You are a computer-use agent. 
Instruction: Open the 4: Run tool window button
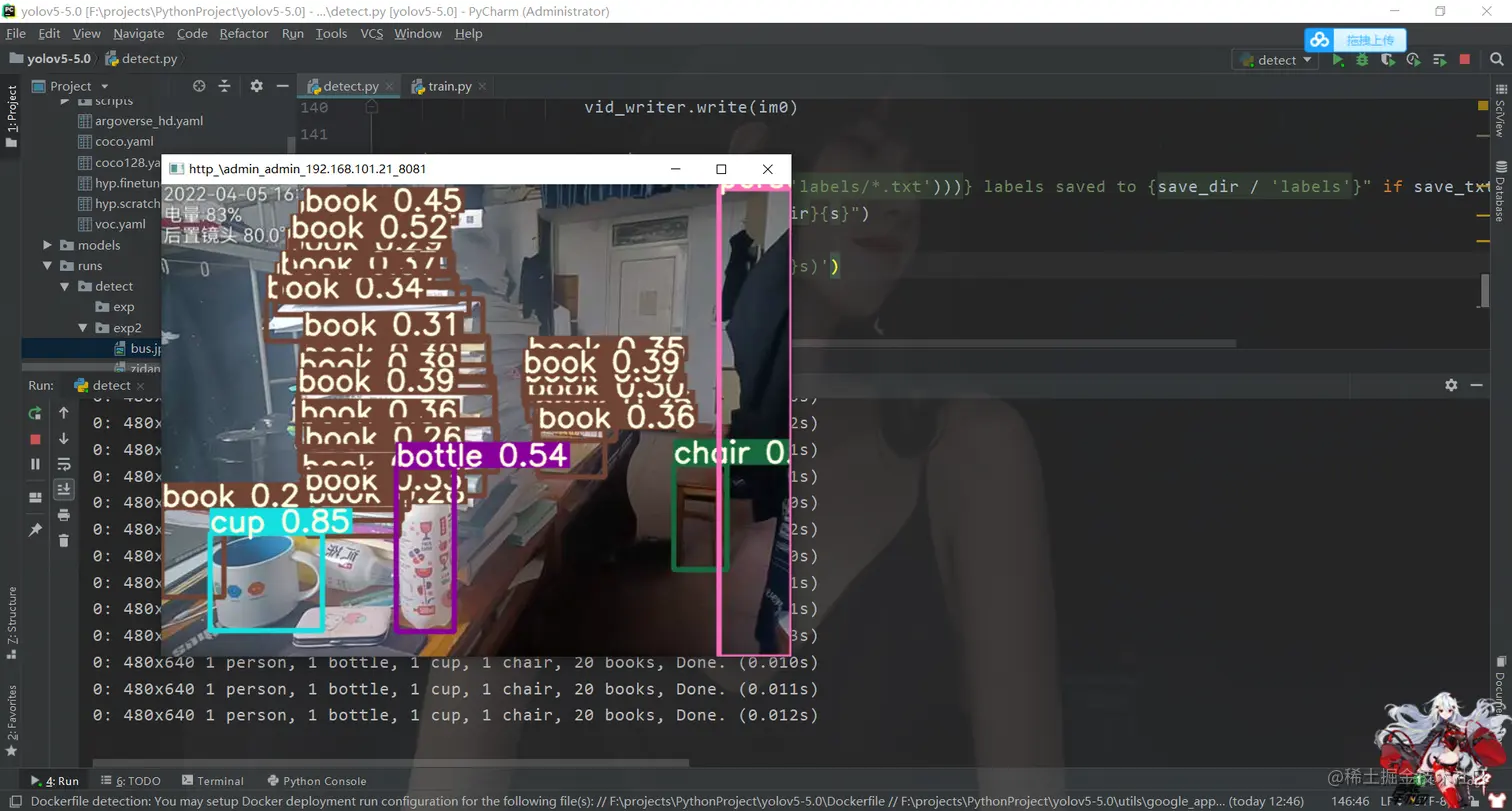pyautogui.click(x=55, y=781)
